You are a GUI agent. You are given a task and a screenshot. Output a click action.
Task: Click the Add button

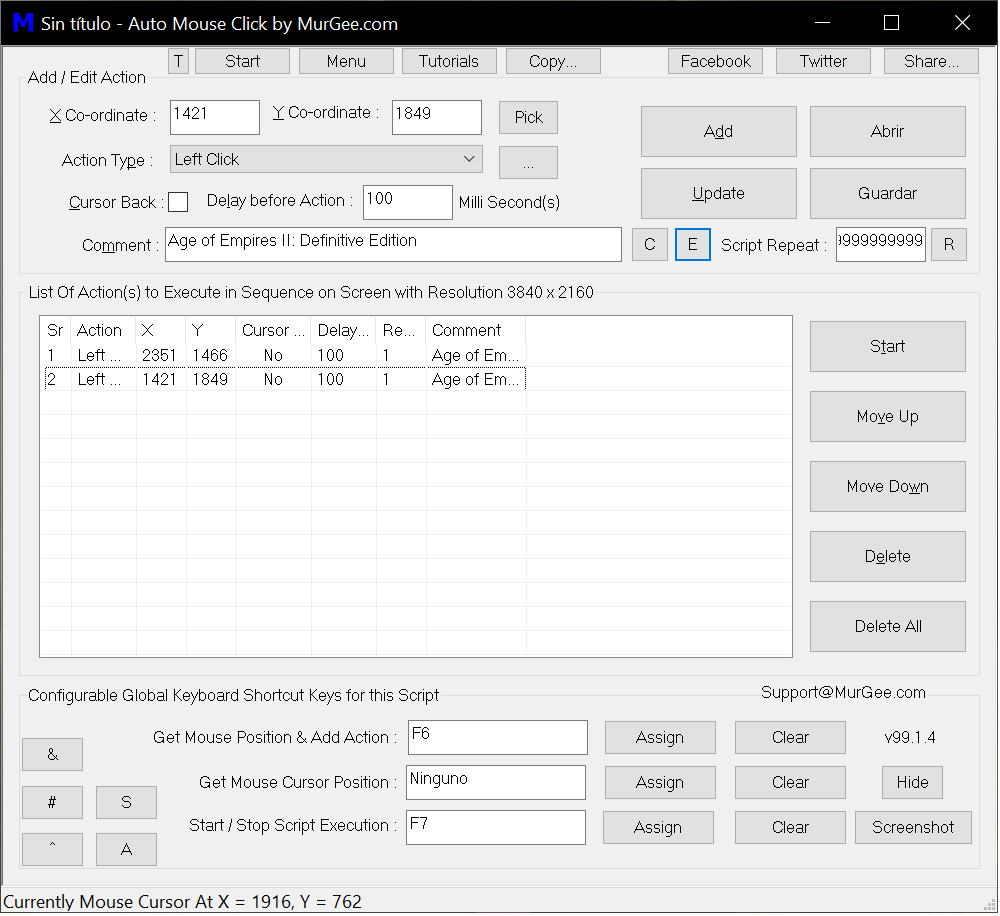click(719, 131)
